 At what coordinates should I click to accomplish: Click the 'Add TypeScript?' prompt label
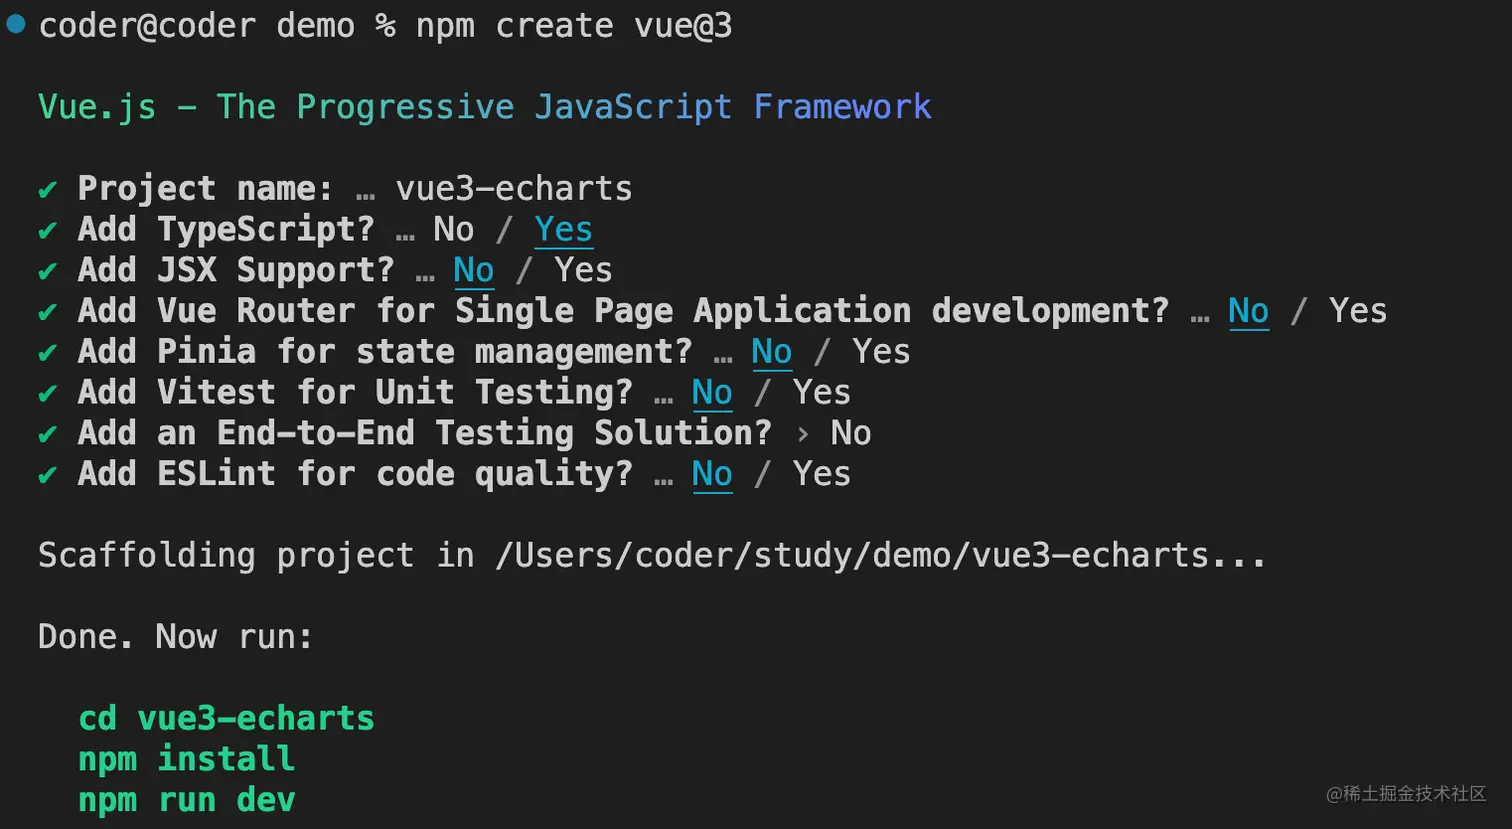point(226,230)
